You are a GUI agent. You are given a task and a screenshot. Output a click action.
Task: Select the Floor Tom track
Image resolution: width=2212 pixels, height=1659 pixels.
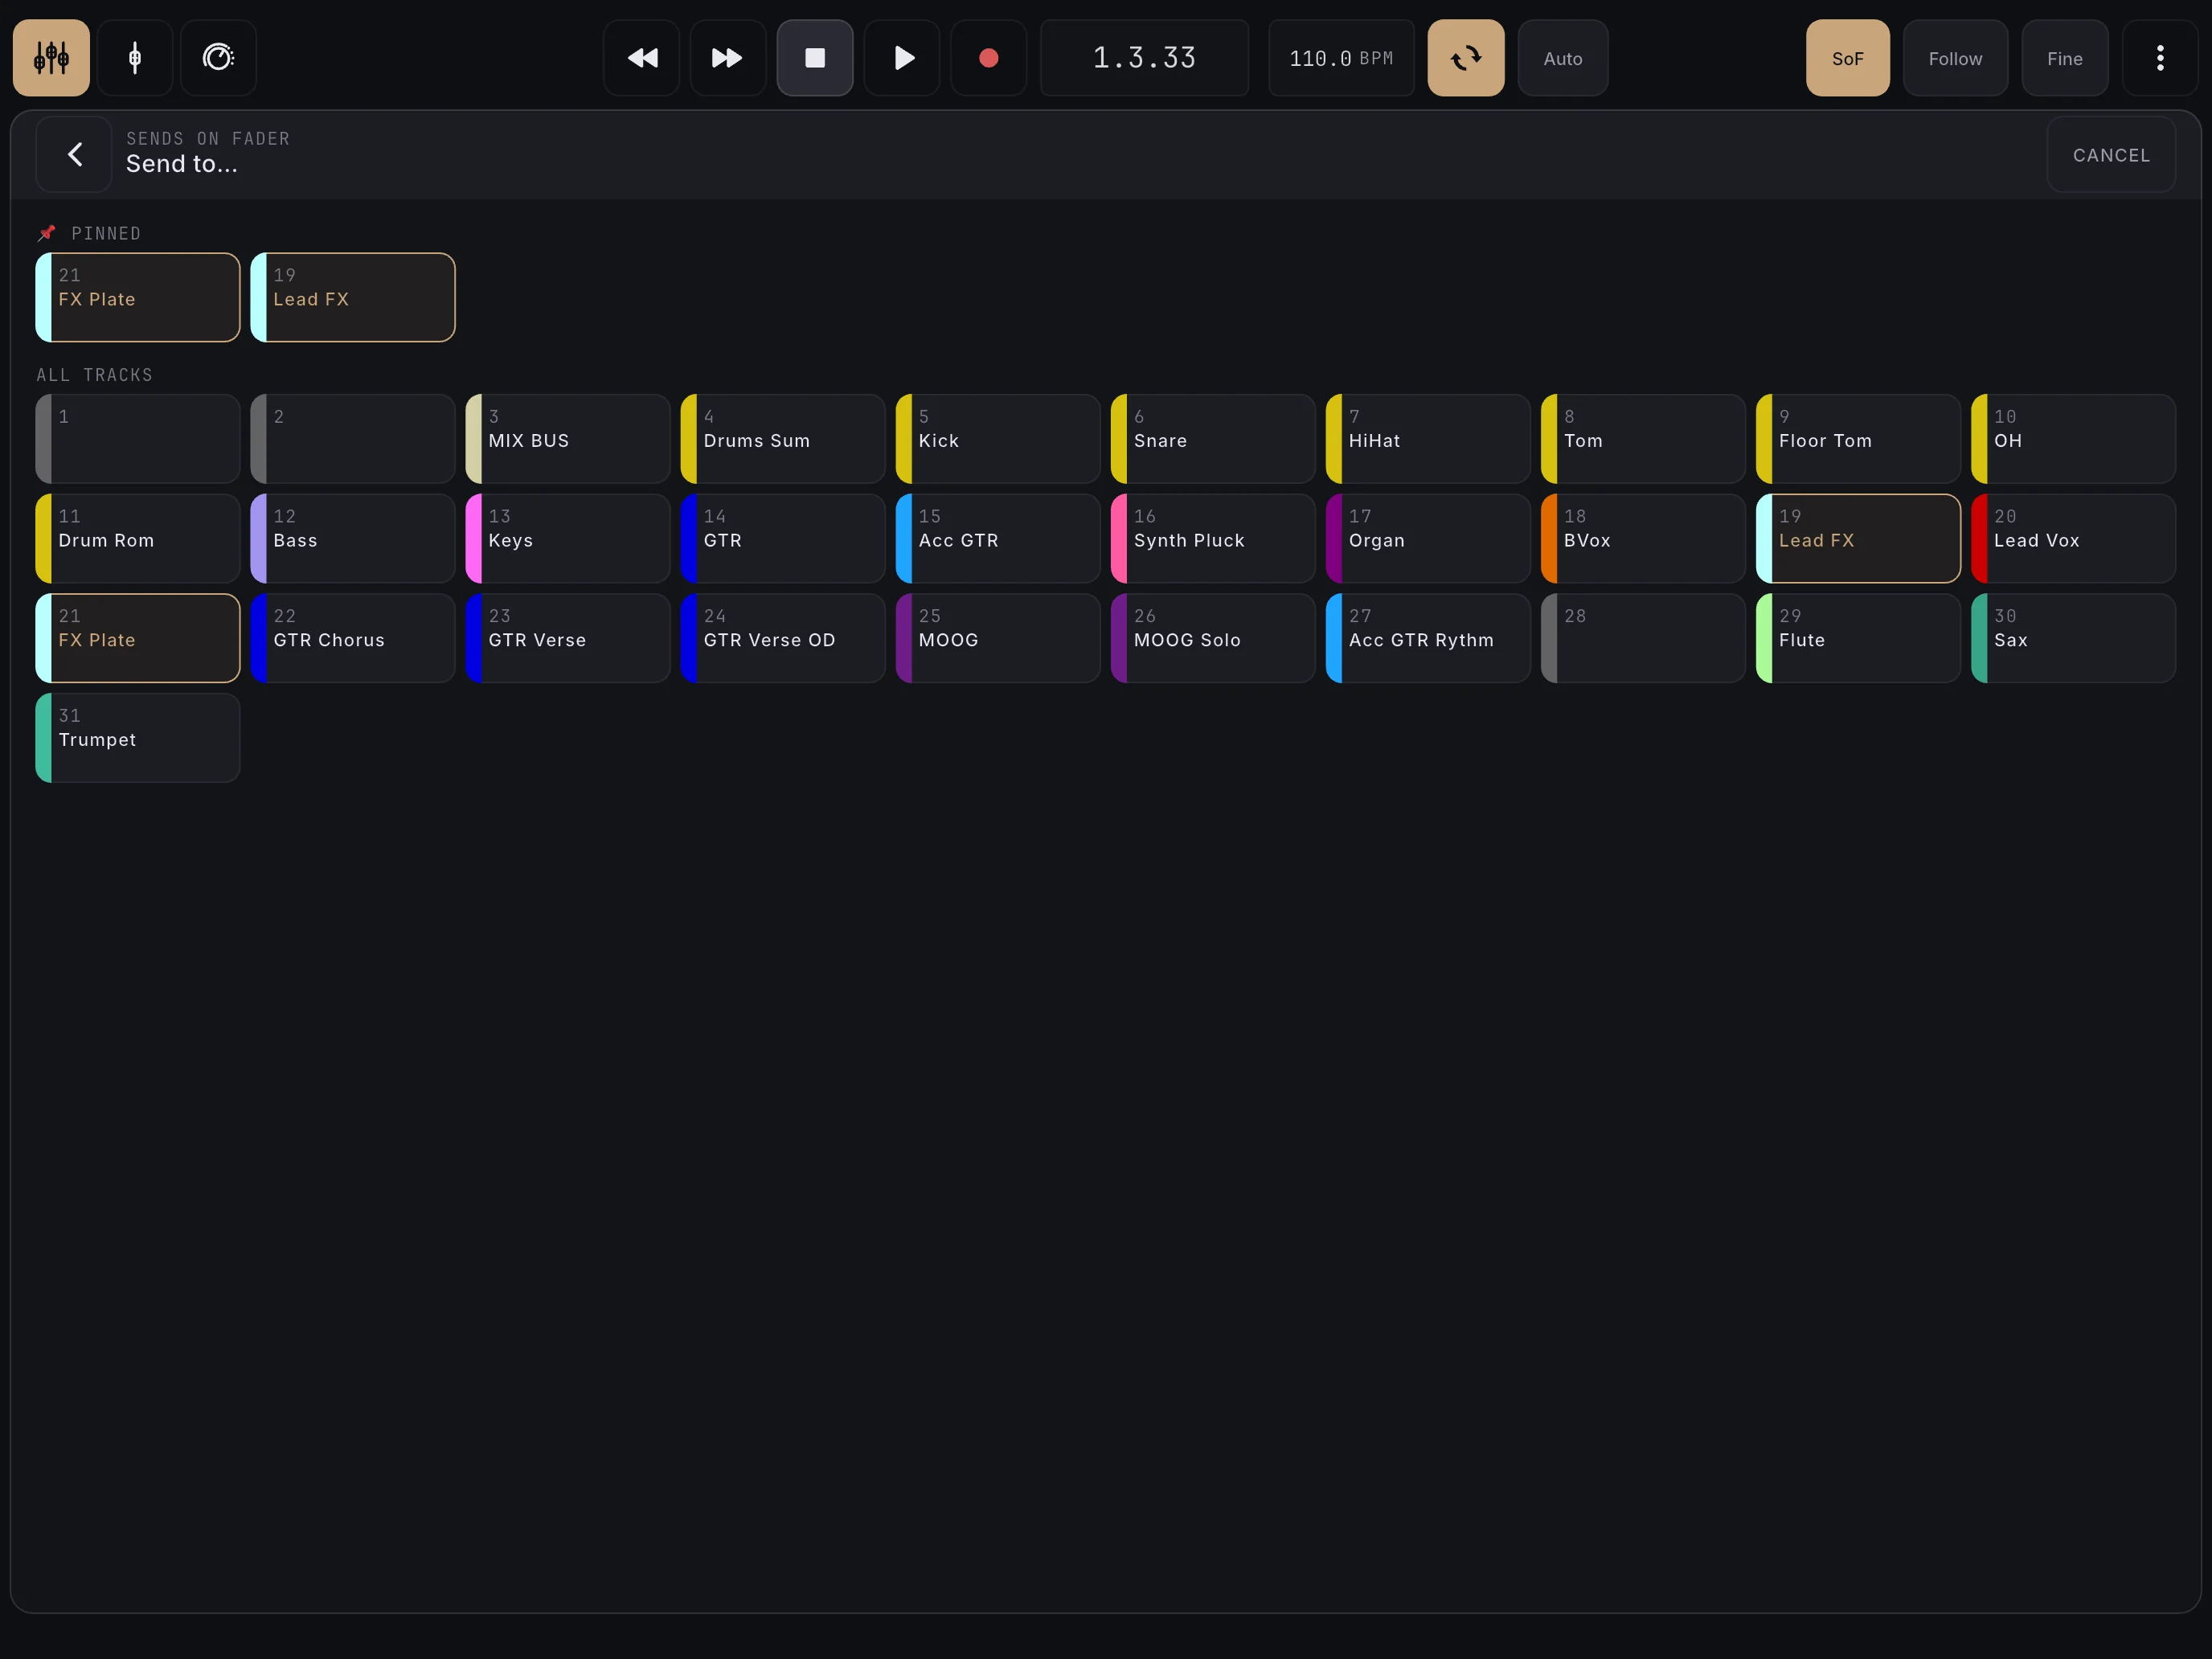click(1858, 439)
